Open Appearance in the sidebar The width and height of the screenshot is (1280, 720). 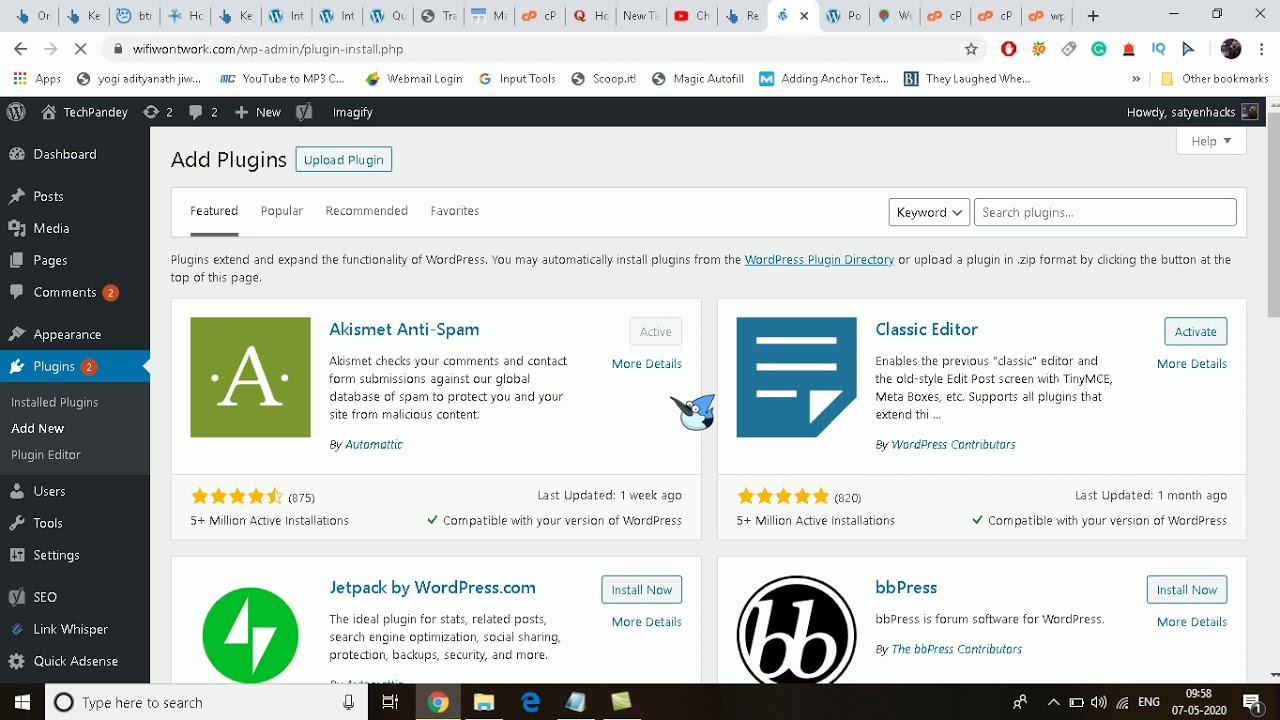point(67,334)
